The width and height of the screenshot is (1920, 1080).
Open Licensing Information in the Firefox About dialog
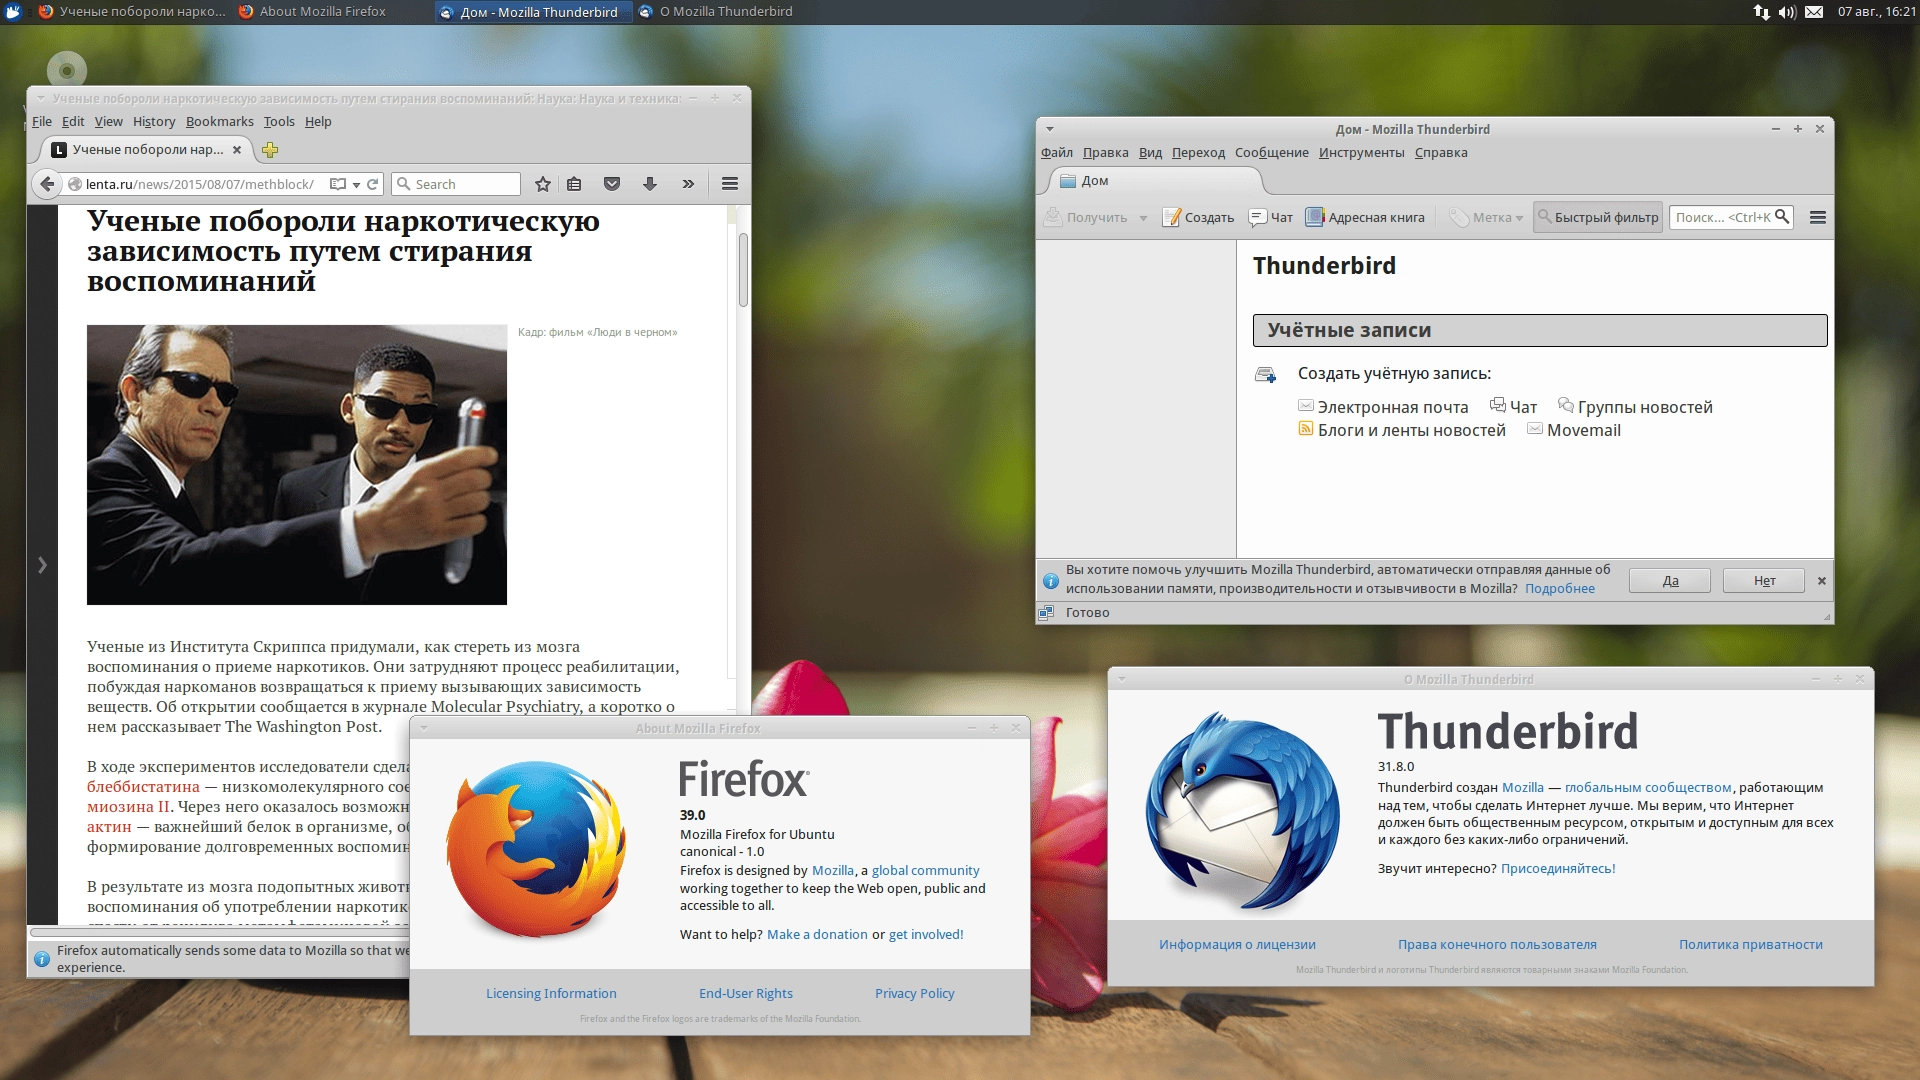pyautogui.click(x=551, y=994)
